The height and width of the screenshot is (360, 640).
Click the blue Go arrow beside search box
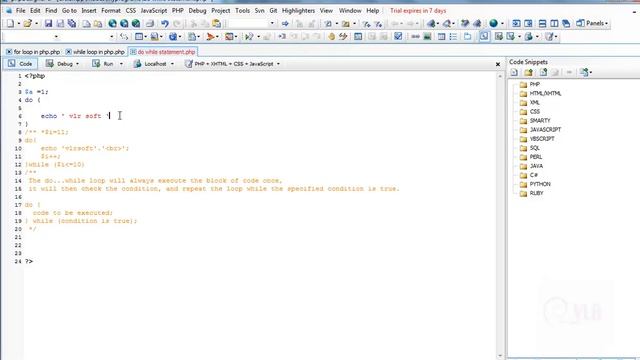(x=285, y=24)
